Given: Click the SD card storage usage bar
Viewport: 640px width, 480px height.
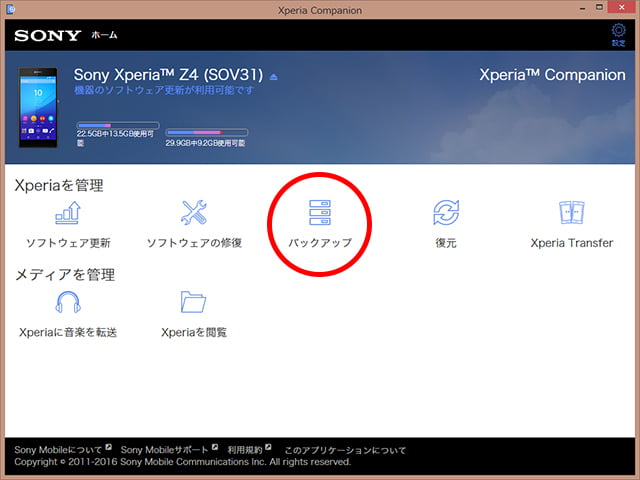Looking at the screenshot, I should [x=205, y=131].
